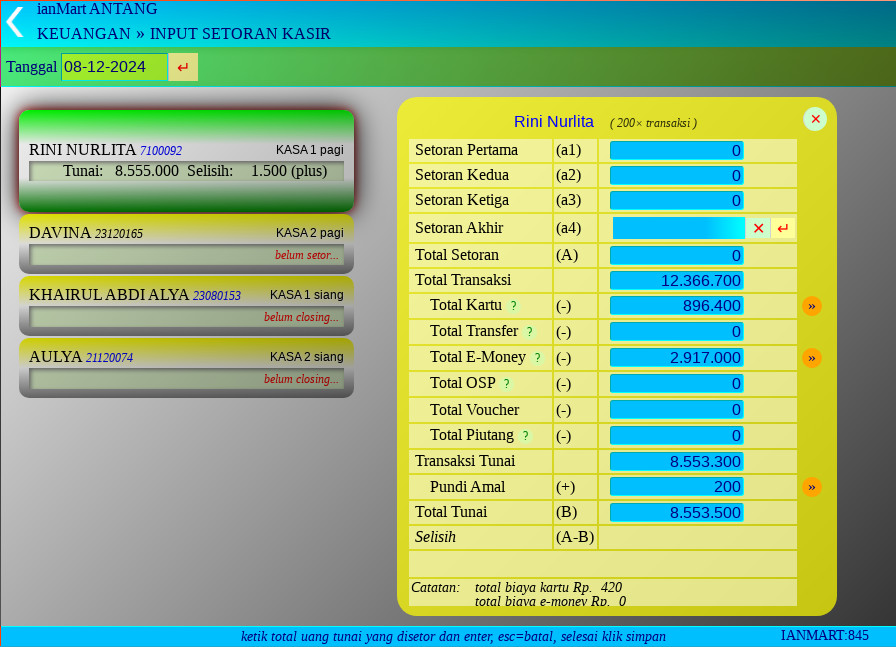
Task: Click the Setoran Pertama amount field
Action: tap(676, 150)
